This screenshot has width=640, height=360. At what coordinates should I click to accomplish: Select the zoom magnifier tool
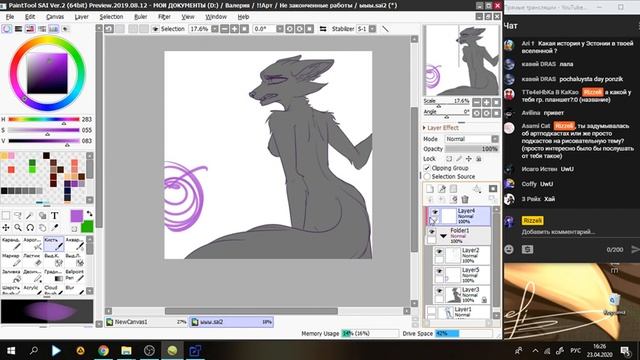[18, 227]
